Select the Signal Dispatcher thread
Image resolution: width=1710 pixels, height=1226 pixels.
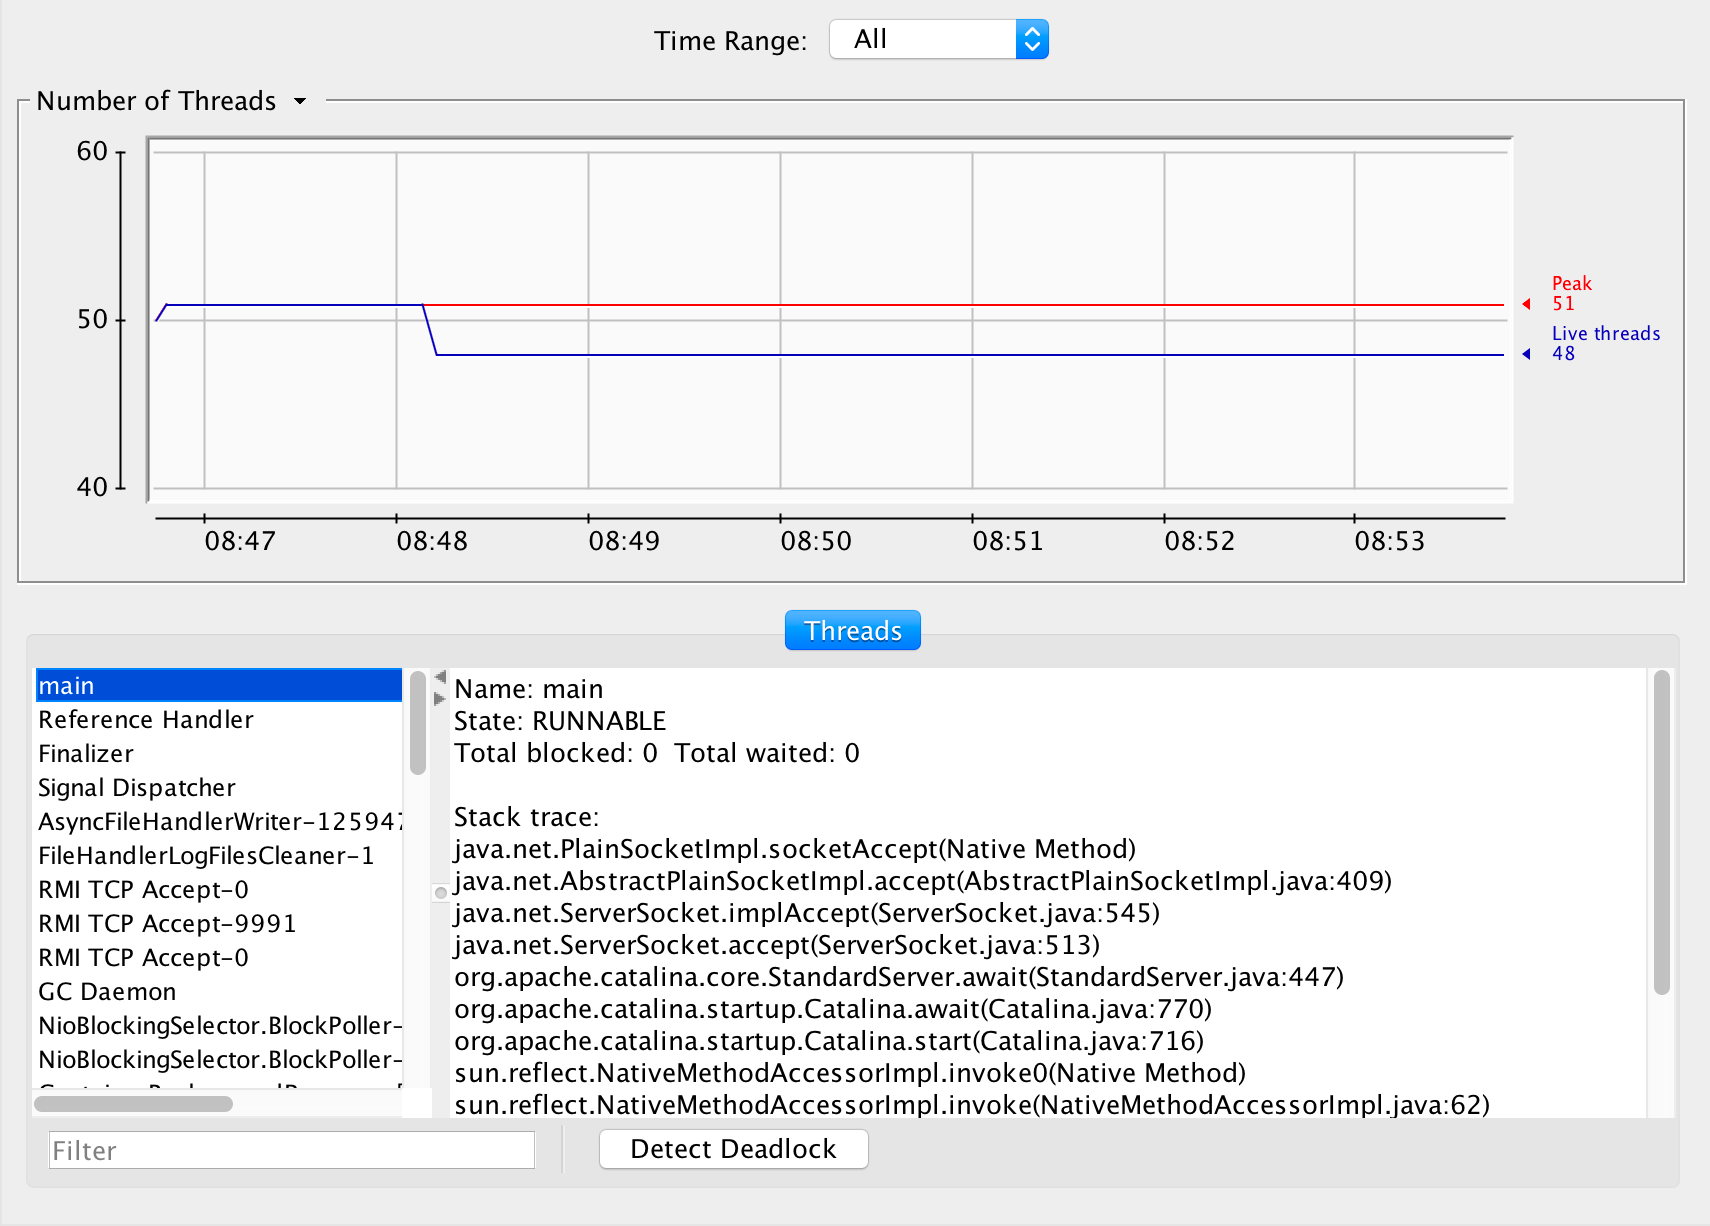point(136,787)
